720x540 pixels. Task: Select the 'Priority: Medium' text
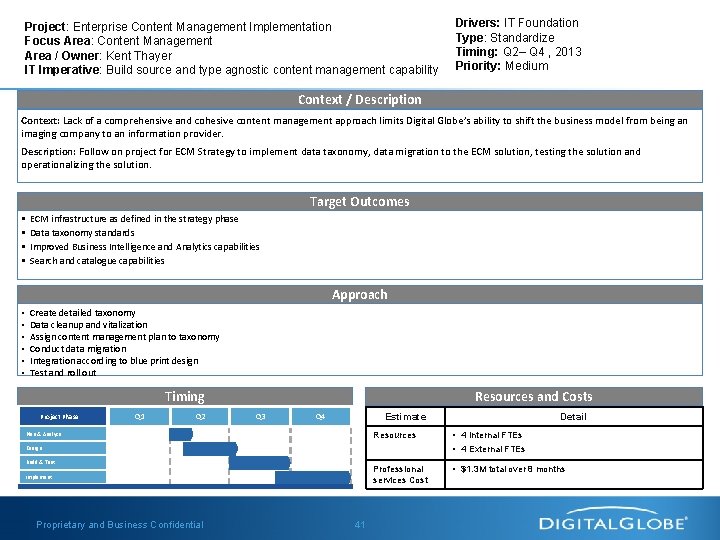pos(501,66)
